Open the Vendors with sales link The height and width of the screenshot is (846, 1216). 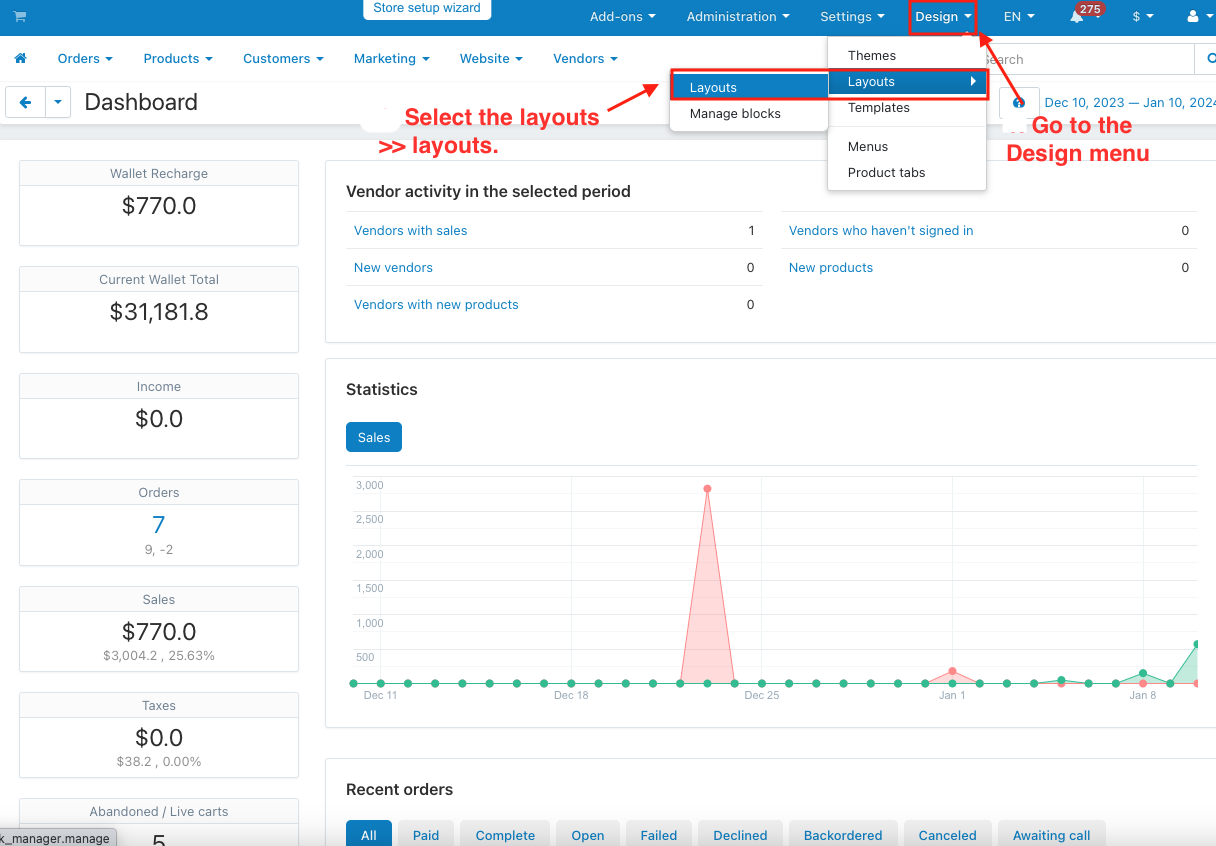(x=411, y=231)
